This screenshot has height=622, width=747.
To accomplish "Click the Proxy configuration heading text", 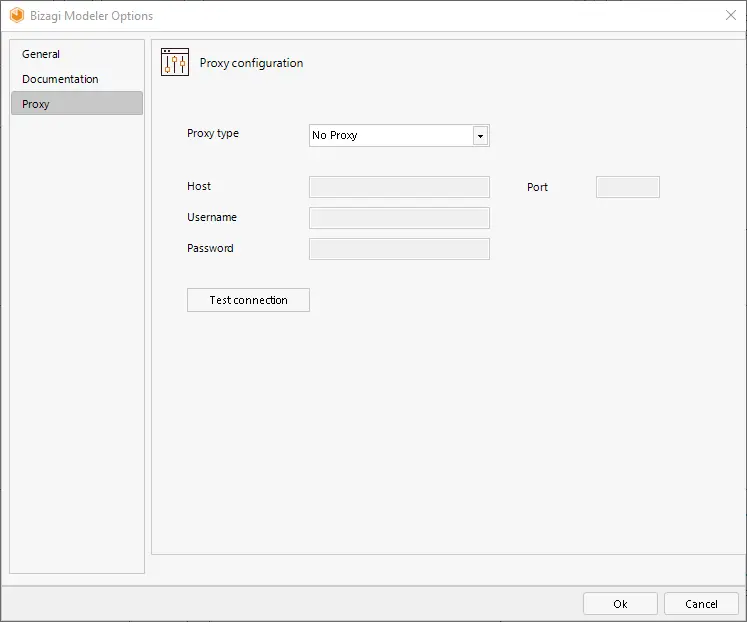I will coord(251,63).
